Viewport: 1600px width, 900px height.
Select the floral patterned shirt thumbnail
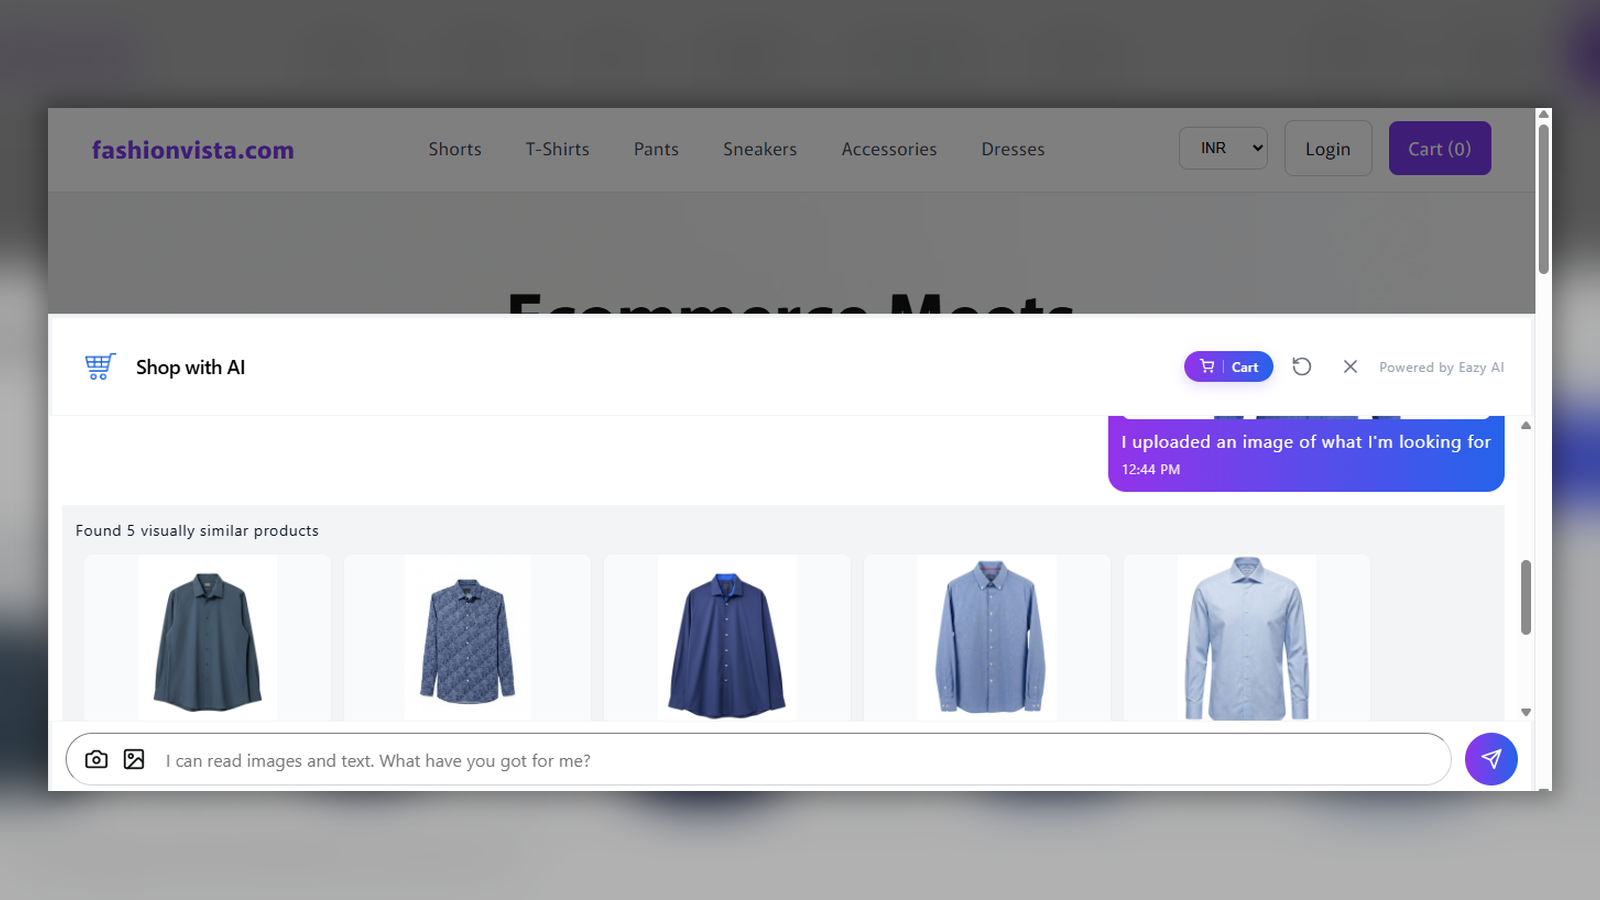click(x=467, y=638)
